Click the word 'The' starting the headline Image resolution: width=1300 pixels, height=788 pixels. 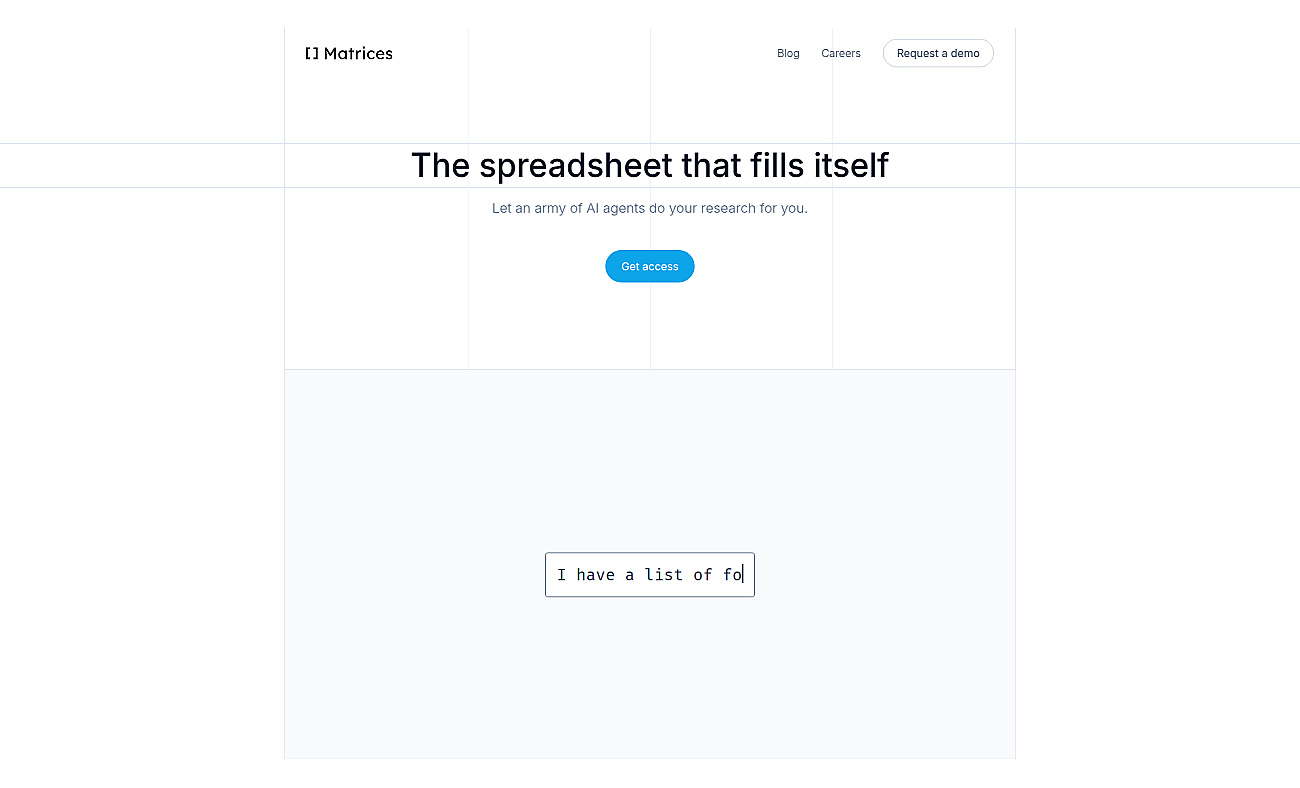point(441,165)
